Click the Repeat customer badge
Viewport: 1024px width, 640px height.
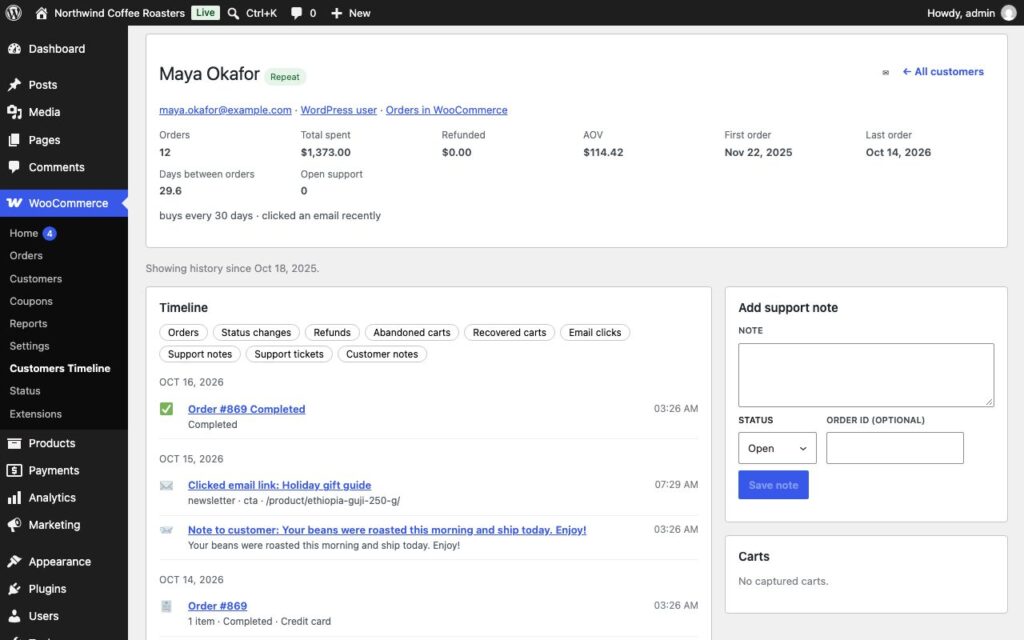point(285,76)
